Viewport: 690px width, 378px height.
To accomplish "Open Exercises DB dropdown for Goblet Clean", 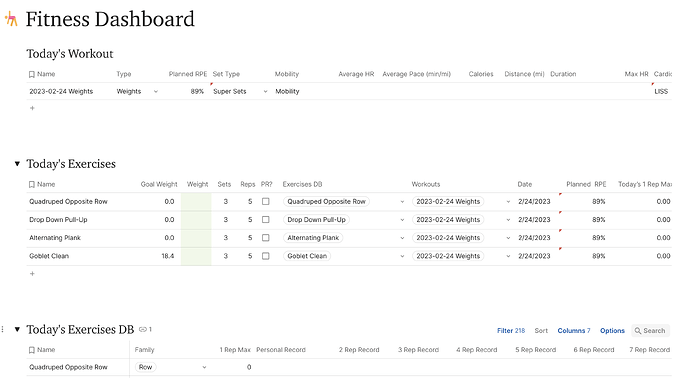I will (402, 256).
